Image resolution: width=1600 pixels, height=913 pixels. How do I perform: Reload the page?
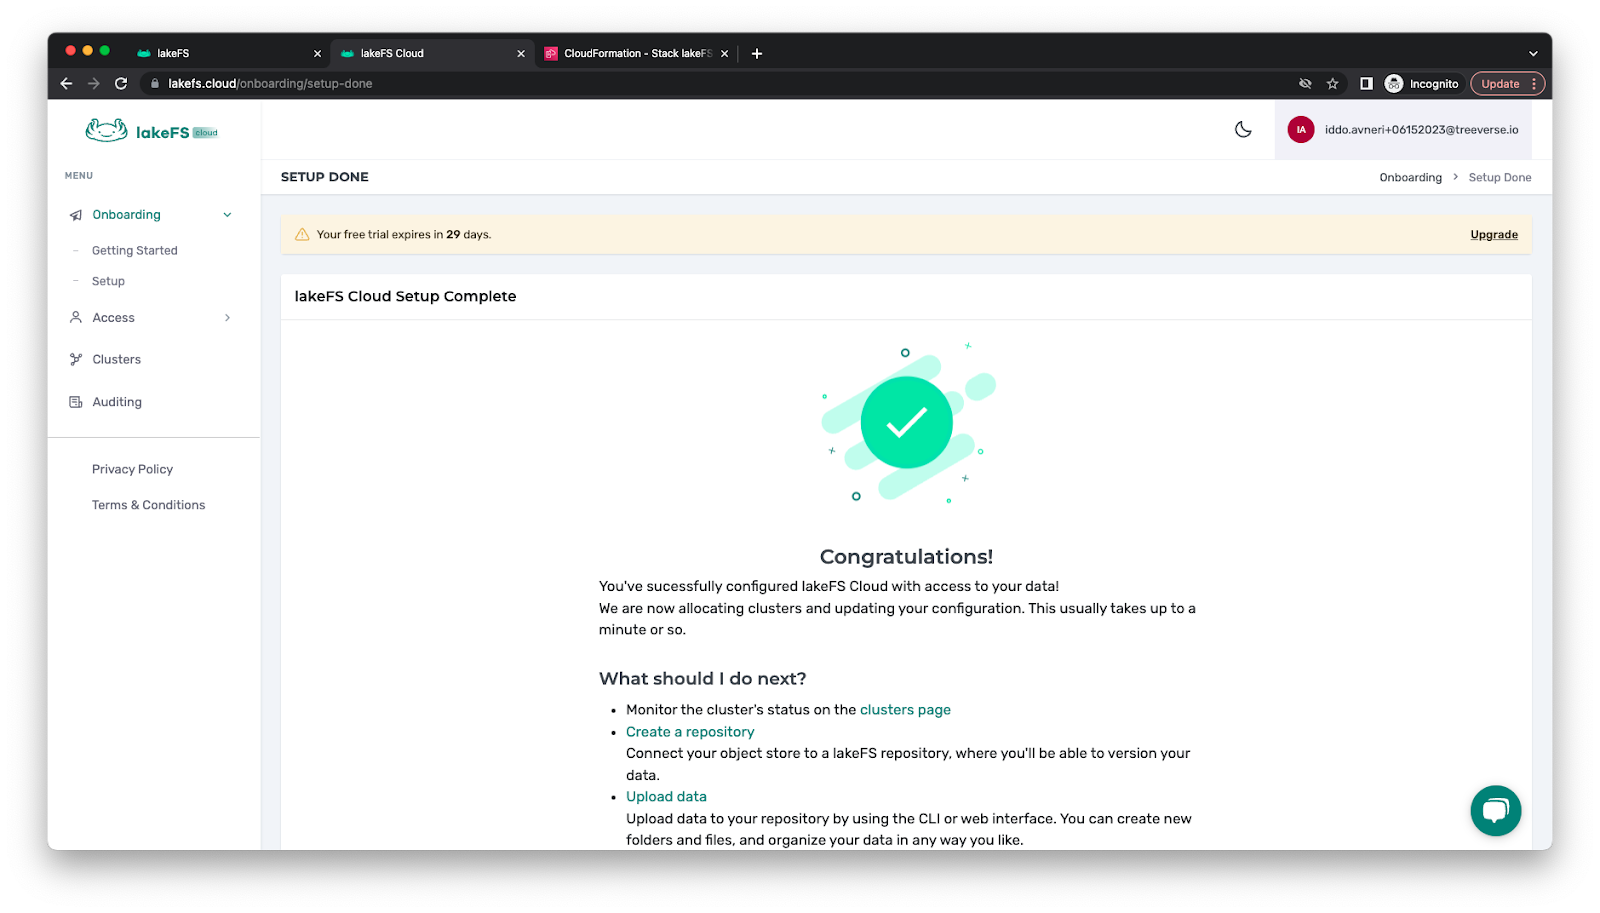[121, 84]
